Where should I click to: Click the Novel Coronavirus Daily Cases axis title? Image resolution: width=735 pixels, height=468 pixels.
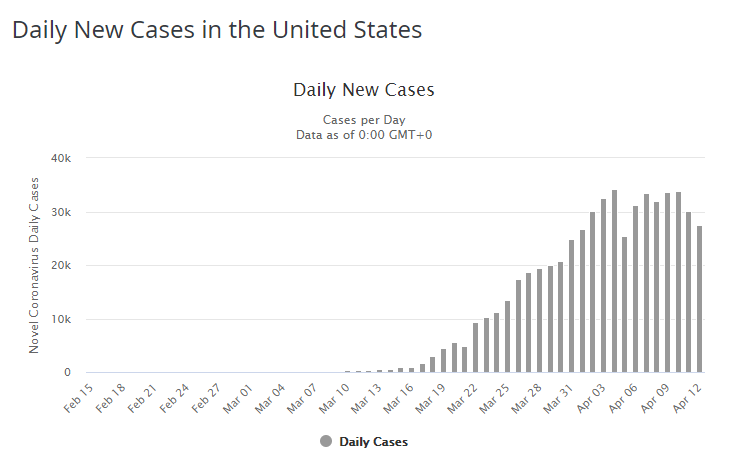pyautogui.click(x=34, y=265)
